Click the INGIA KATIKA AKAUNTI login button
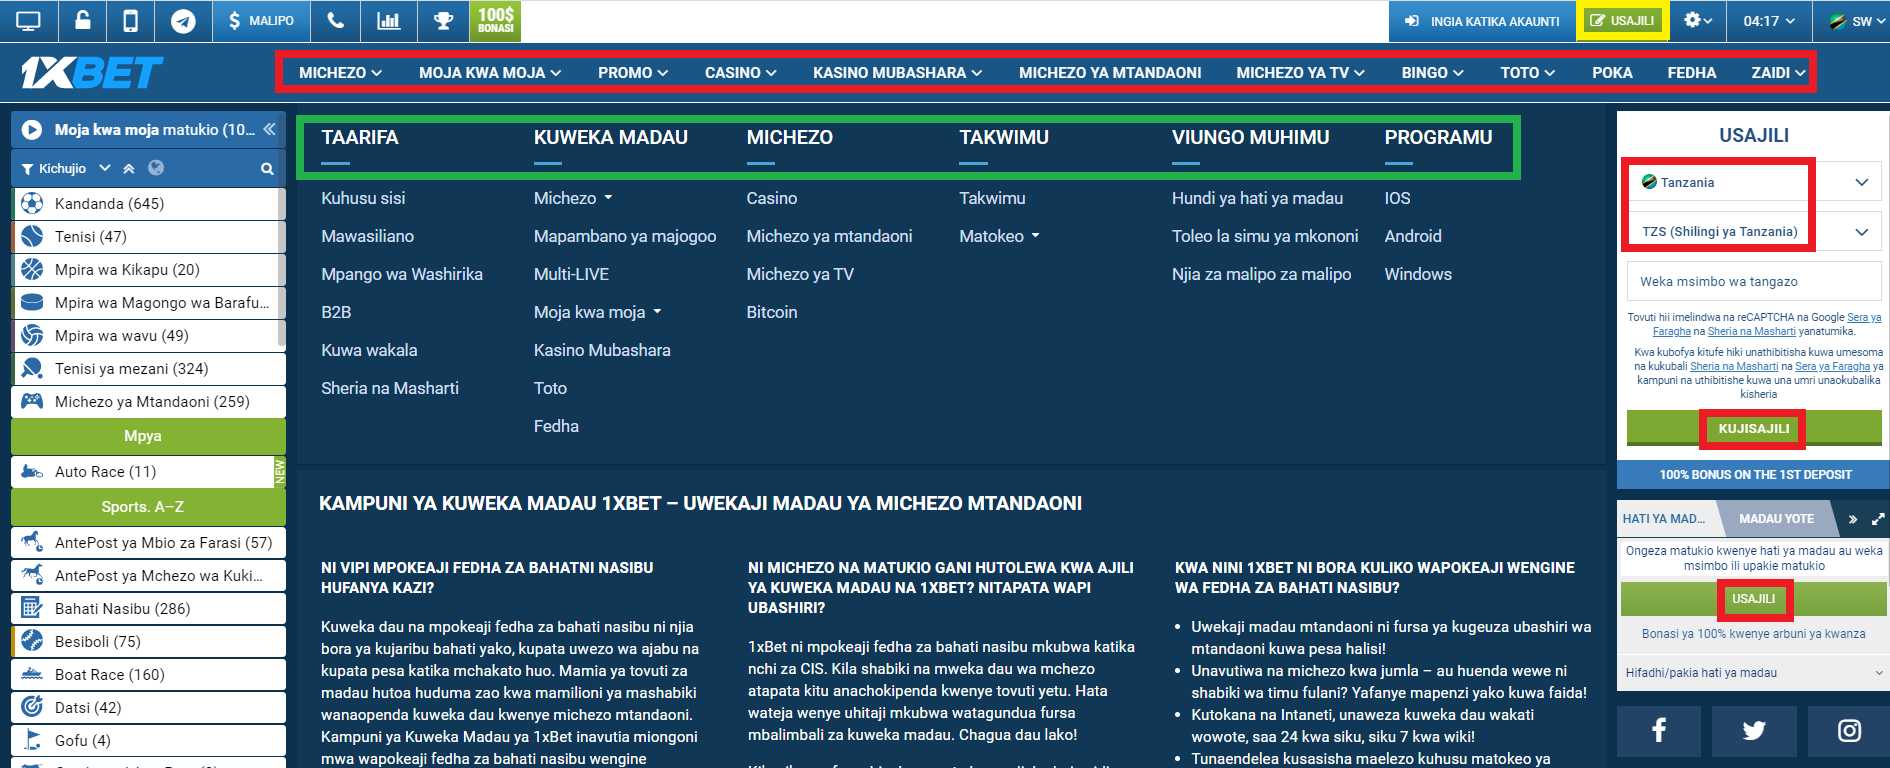The height and width of the screenshot is (768, 1890). click(1482, 21)
